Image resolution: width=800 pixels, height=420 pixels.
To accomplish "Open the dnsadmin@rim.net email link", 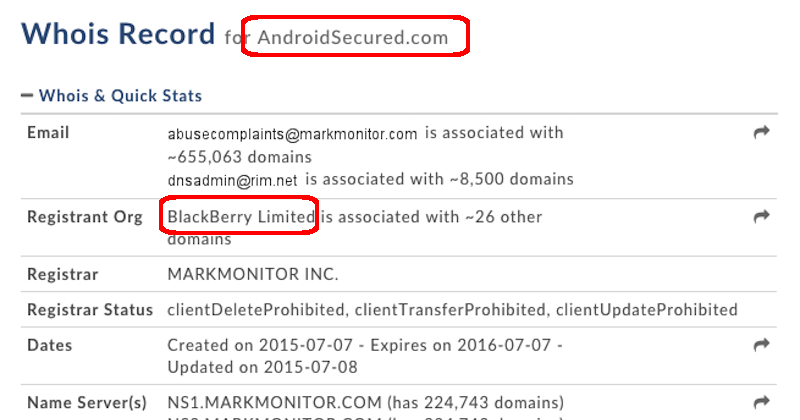I will tap(232, 180).
